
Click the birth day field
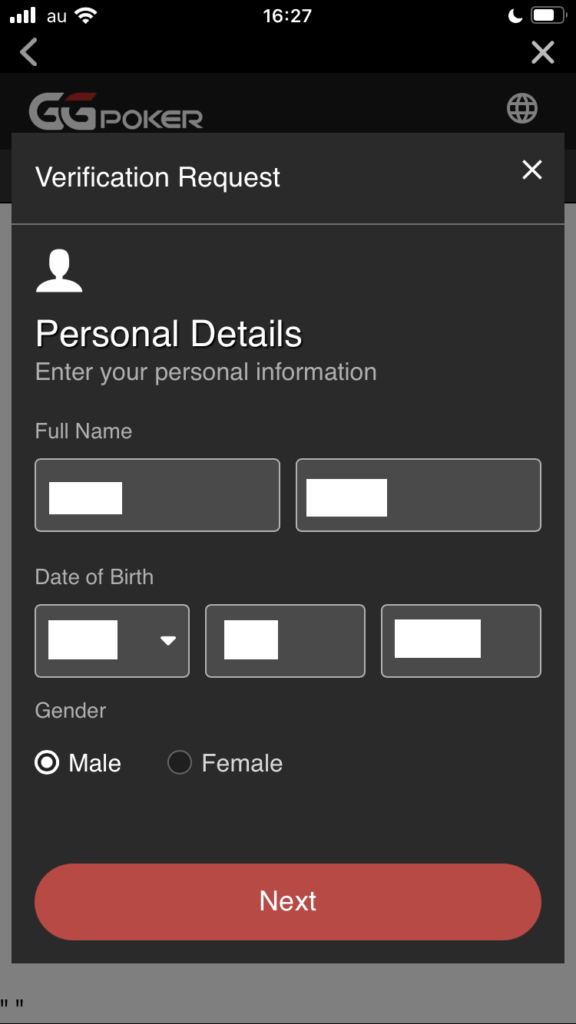tap(285, 641)
